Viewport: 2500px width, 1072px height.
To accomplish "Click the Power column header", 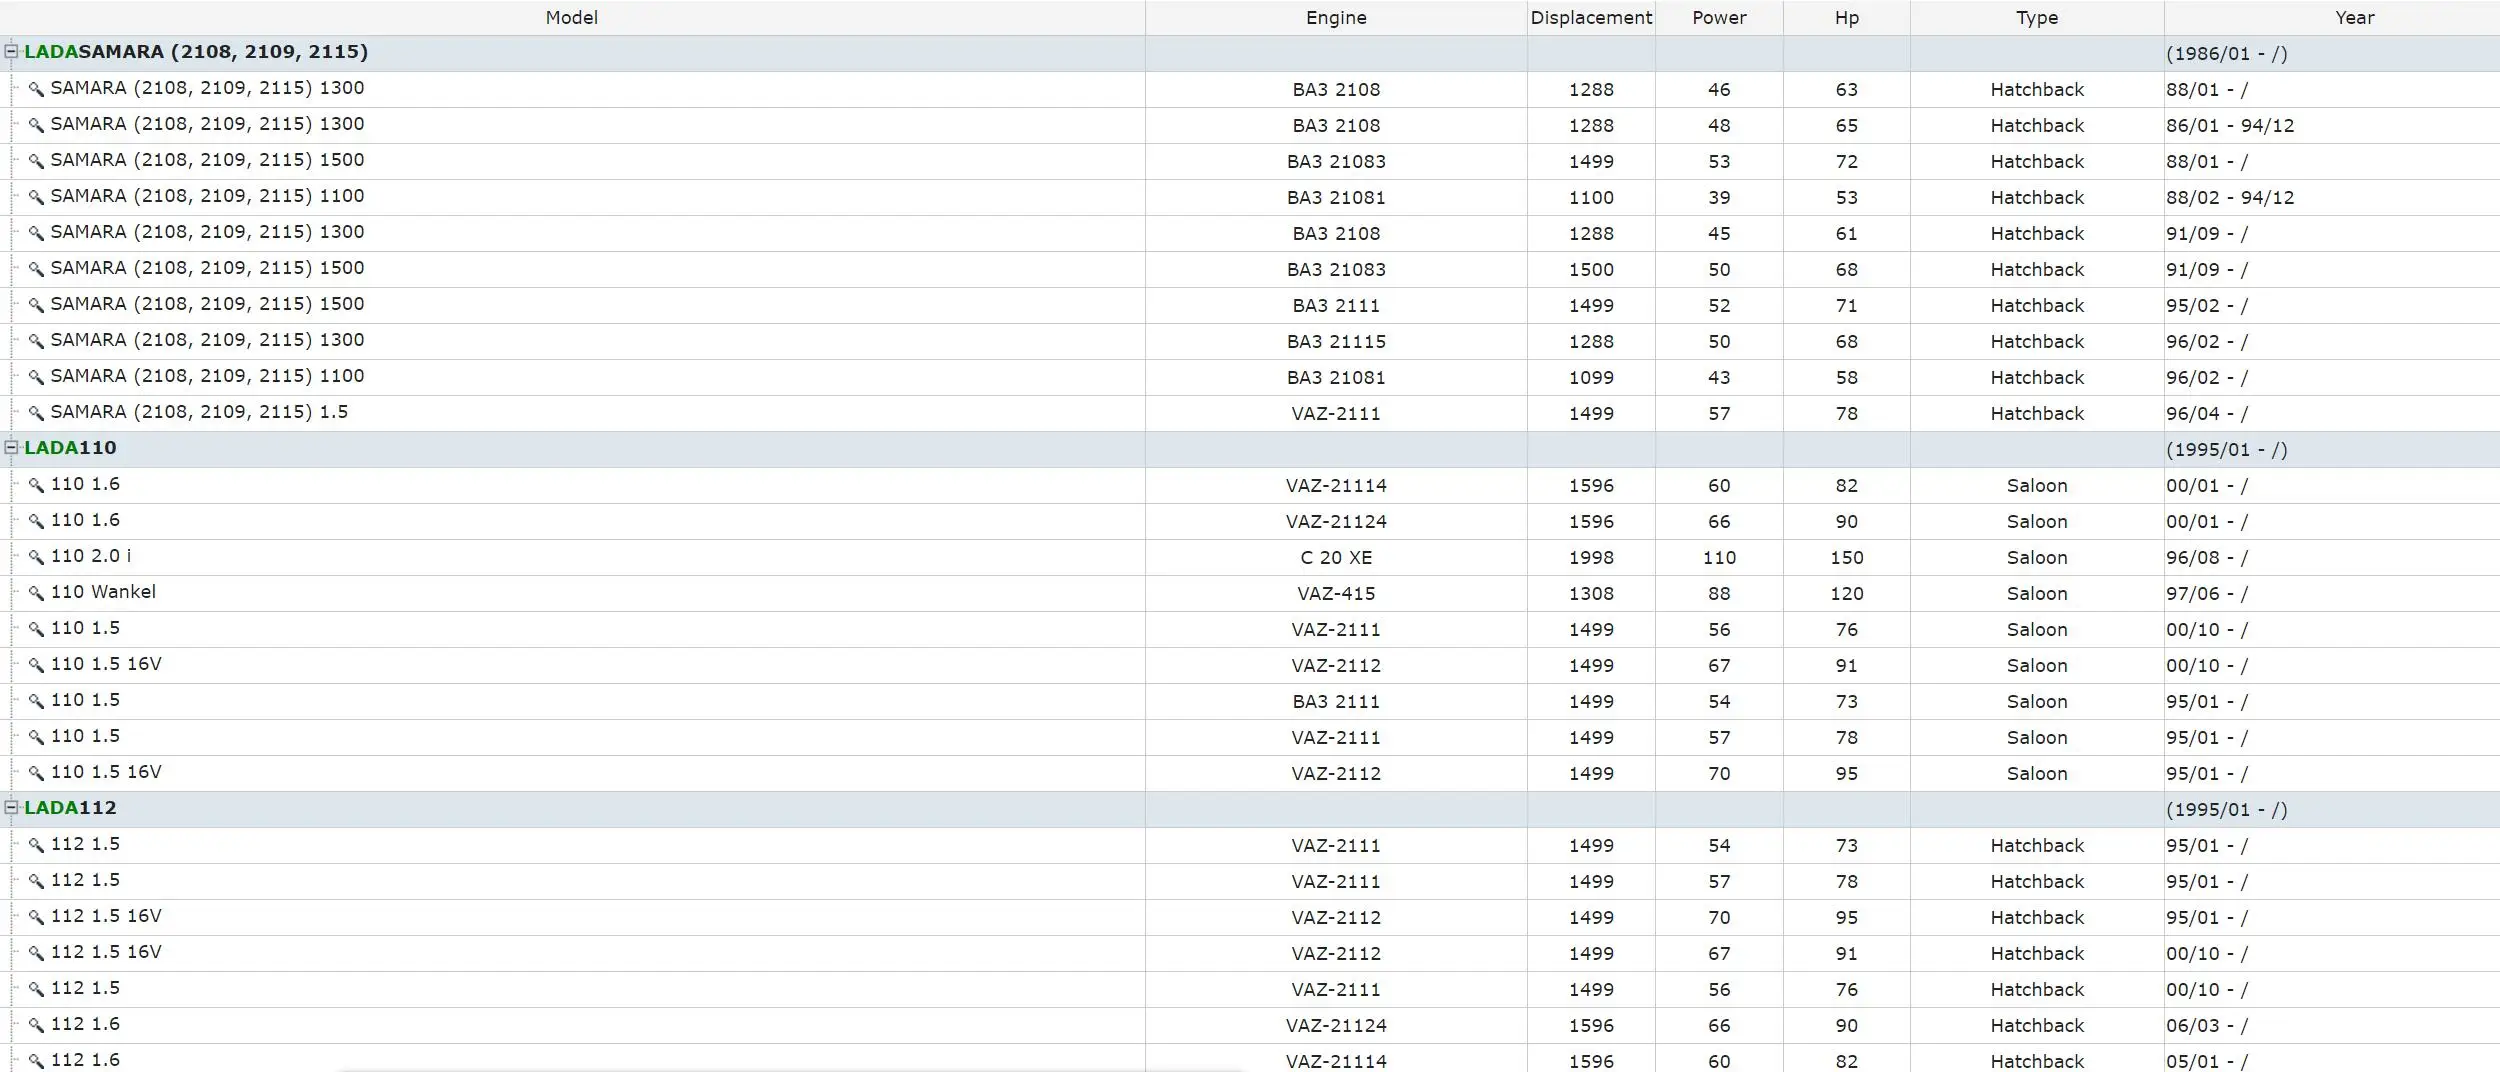I will [1719, 18].
